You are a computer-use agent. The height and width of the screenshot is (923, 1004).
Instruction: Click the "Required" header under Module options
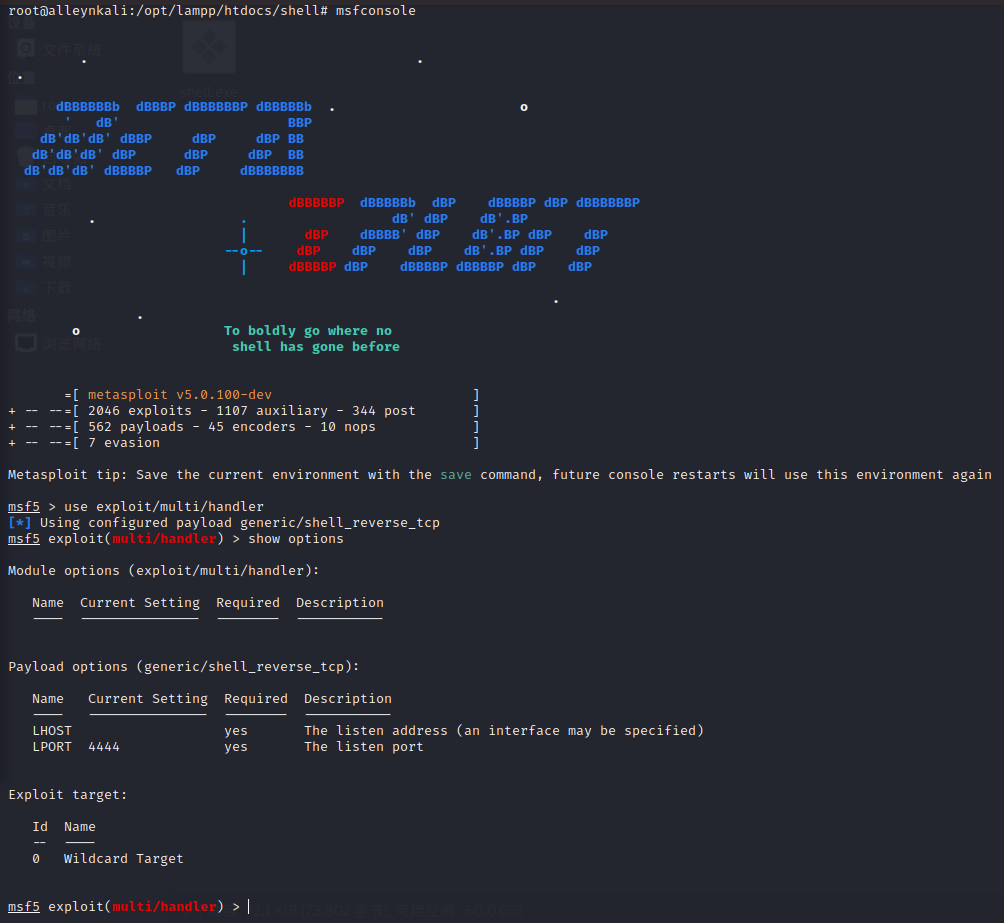[x=248, y=603]
